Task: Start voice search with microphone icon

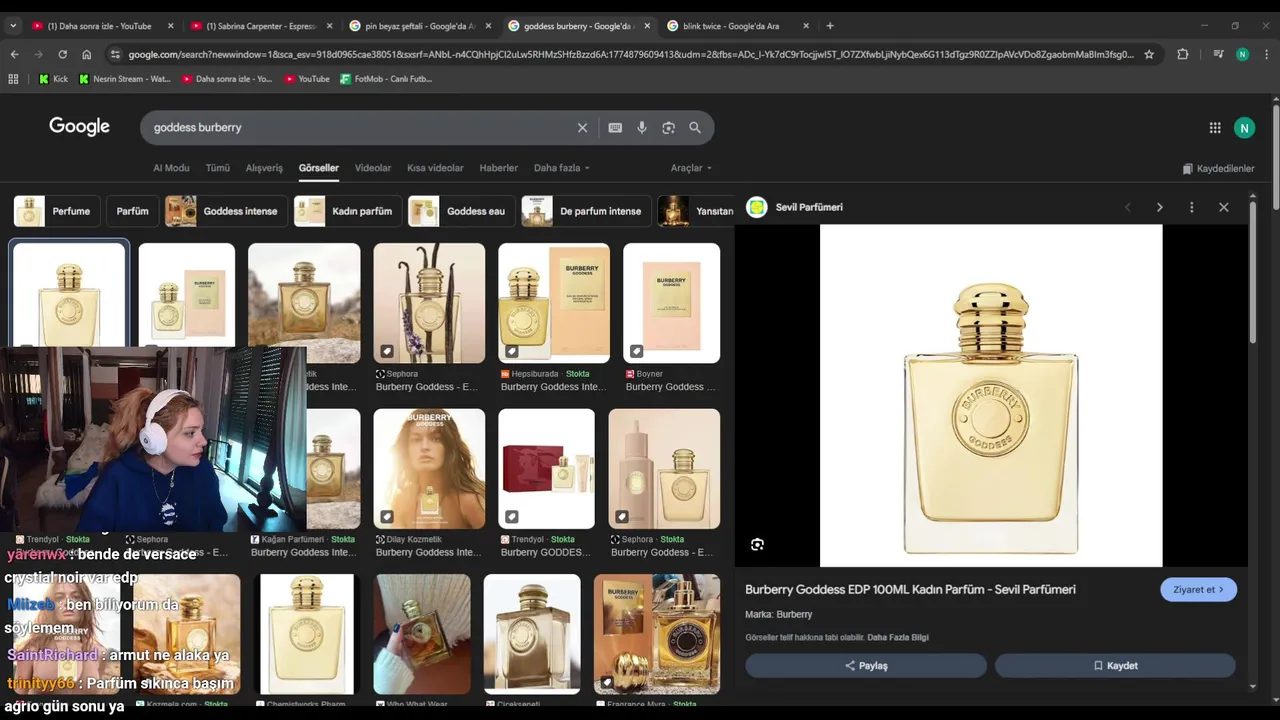Action: [642, 128]
